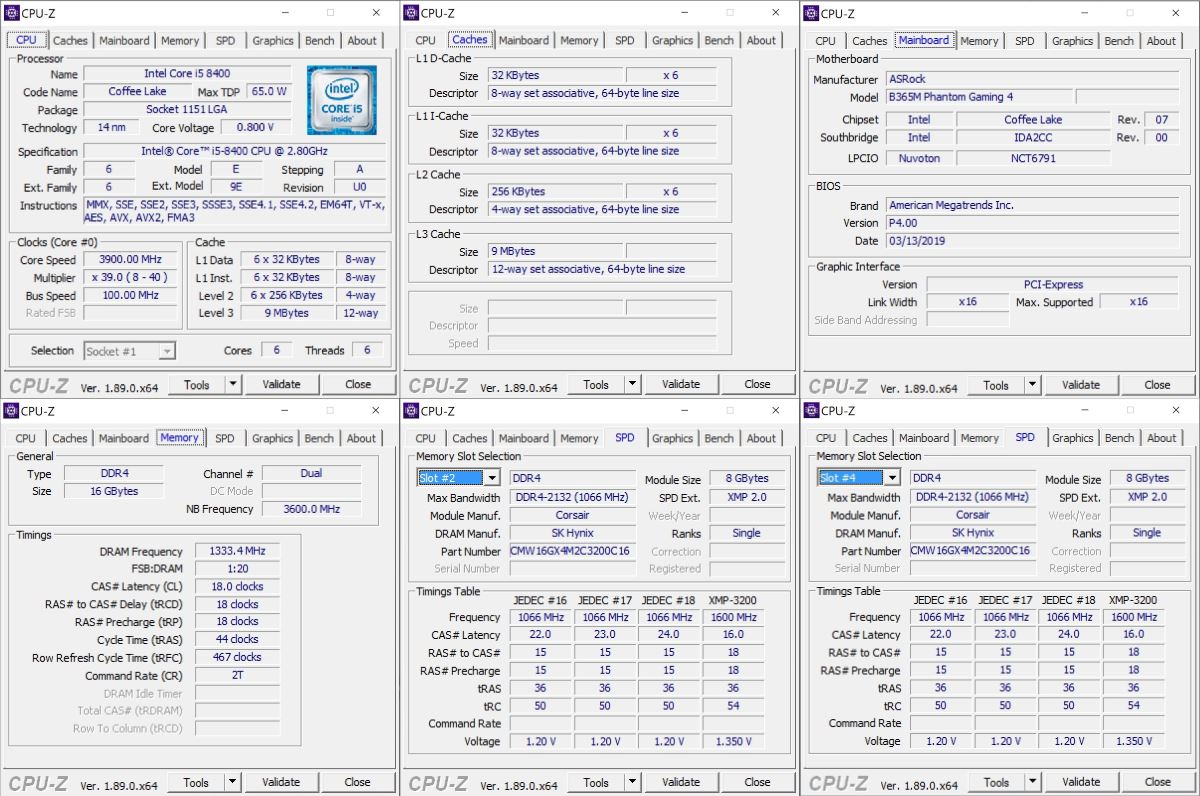The width and height of the screenshot is (1200, 796).
Task: Open About tab in Mainboard window
Action: point(1161,41)
